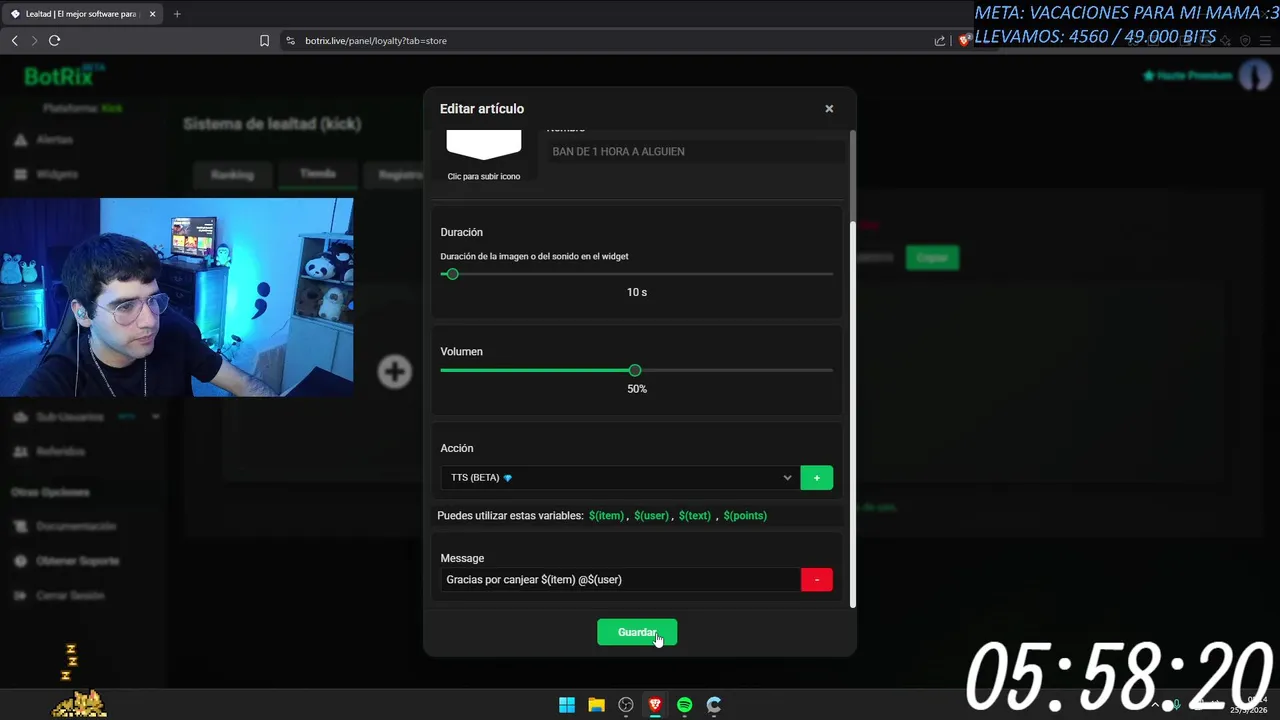Open Windows Start menu
1280x720 pixels.
coord(567,705)
